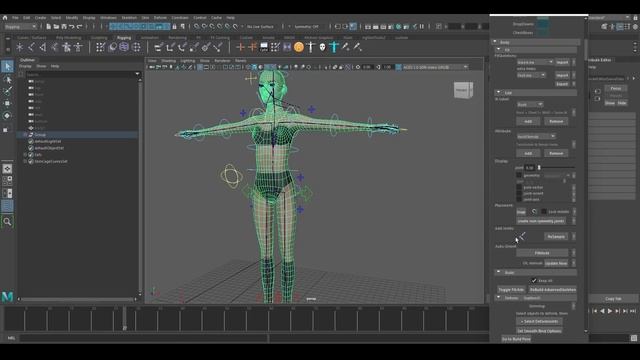Toggle the joint-orient checkbox
Viewport: 640px width, 360px height.
(519, 193)
